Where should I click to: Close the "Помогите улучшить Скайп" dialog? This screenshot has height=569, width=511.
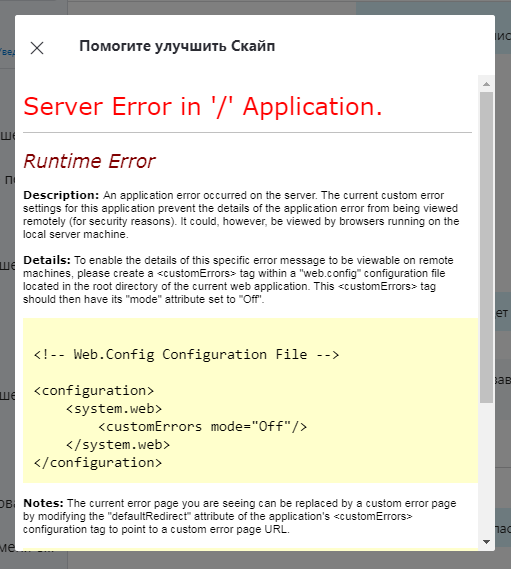click(x=37, y=48)
